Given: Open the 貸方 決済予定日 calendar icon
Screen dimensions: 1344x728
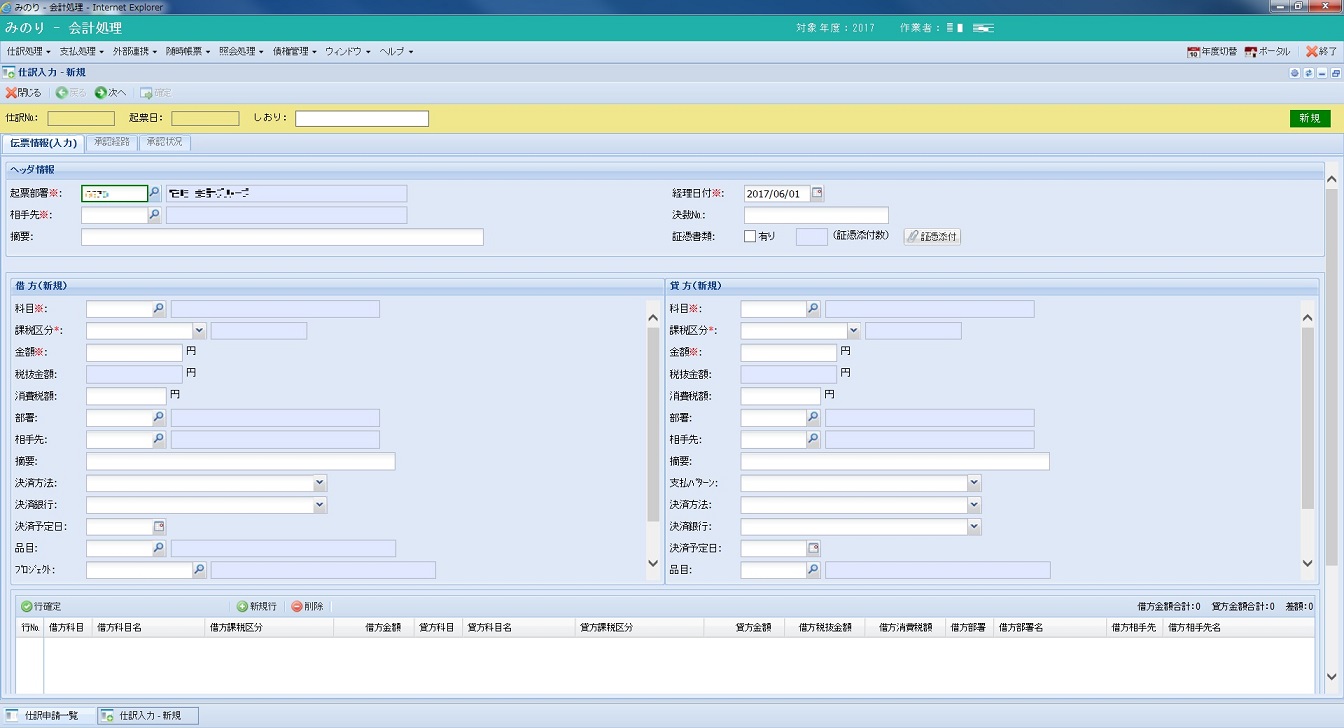Looking at the screenshot, I should [813, 548].
